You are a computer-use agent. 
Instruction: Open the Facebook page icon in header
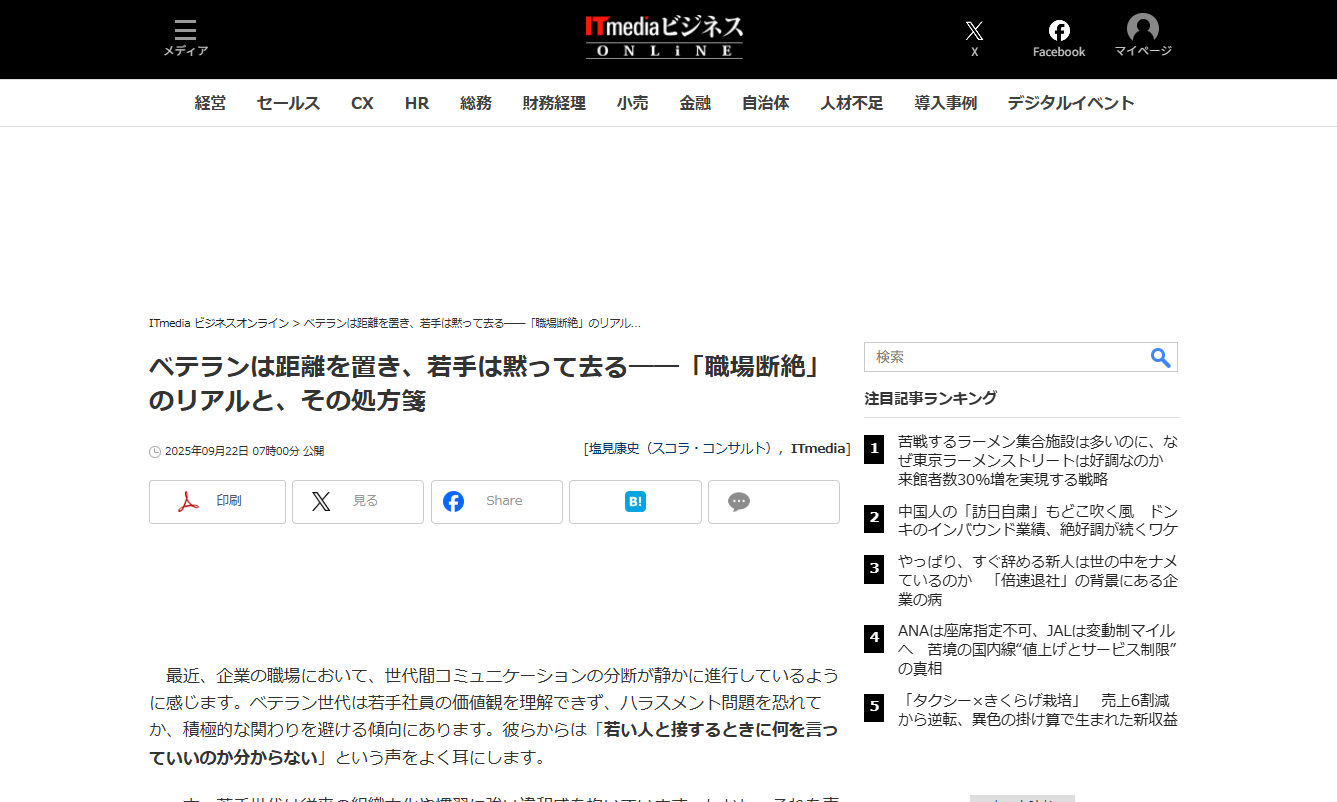click(1058, 38)
